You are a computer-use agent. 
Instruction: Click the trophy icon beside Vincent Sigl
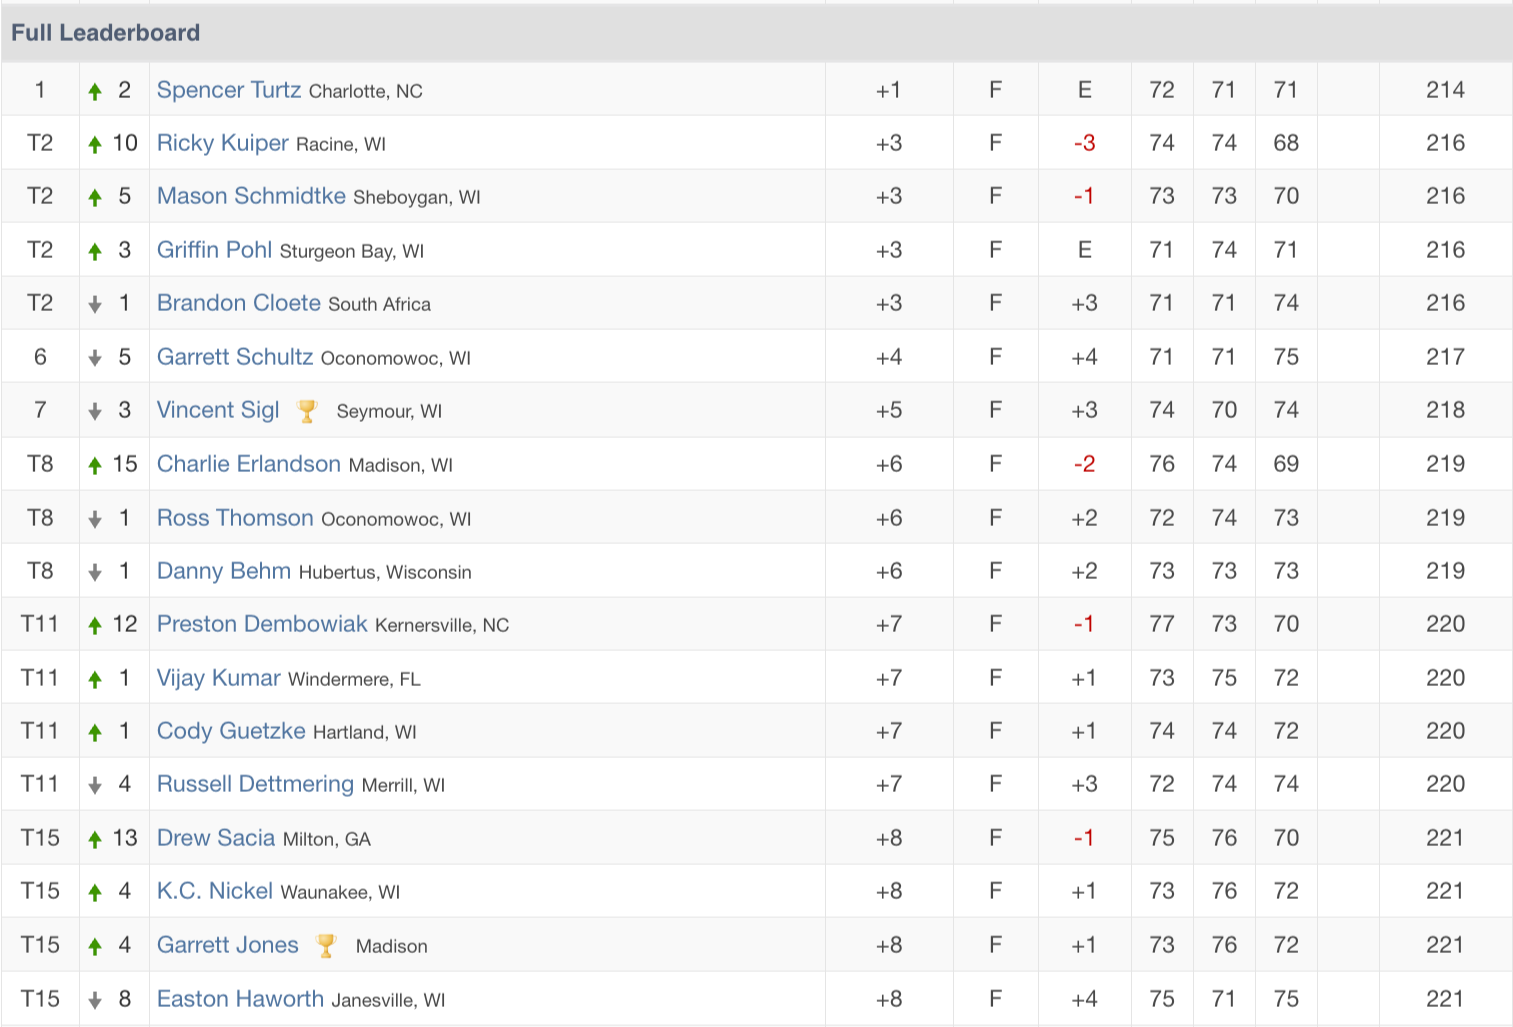[x=307, y=411]
